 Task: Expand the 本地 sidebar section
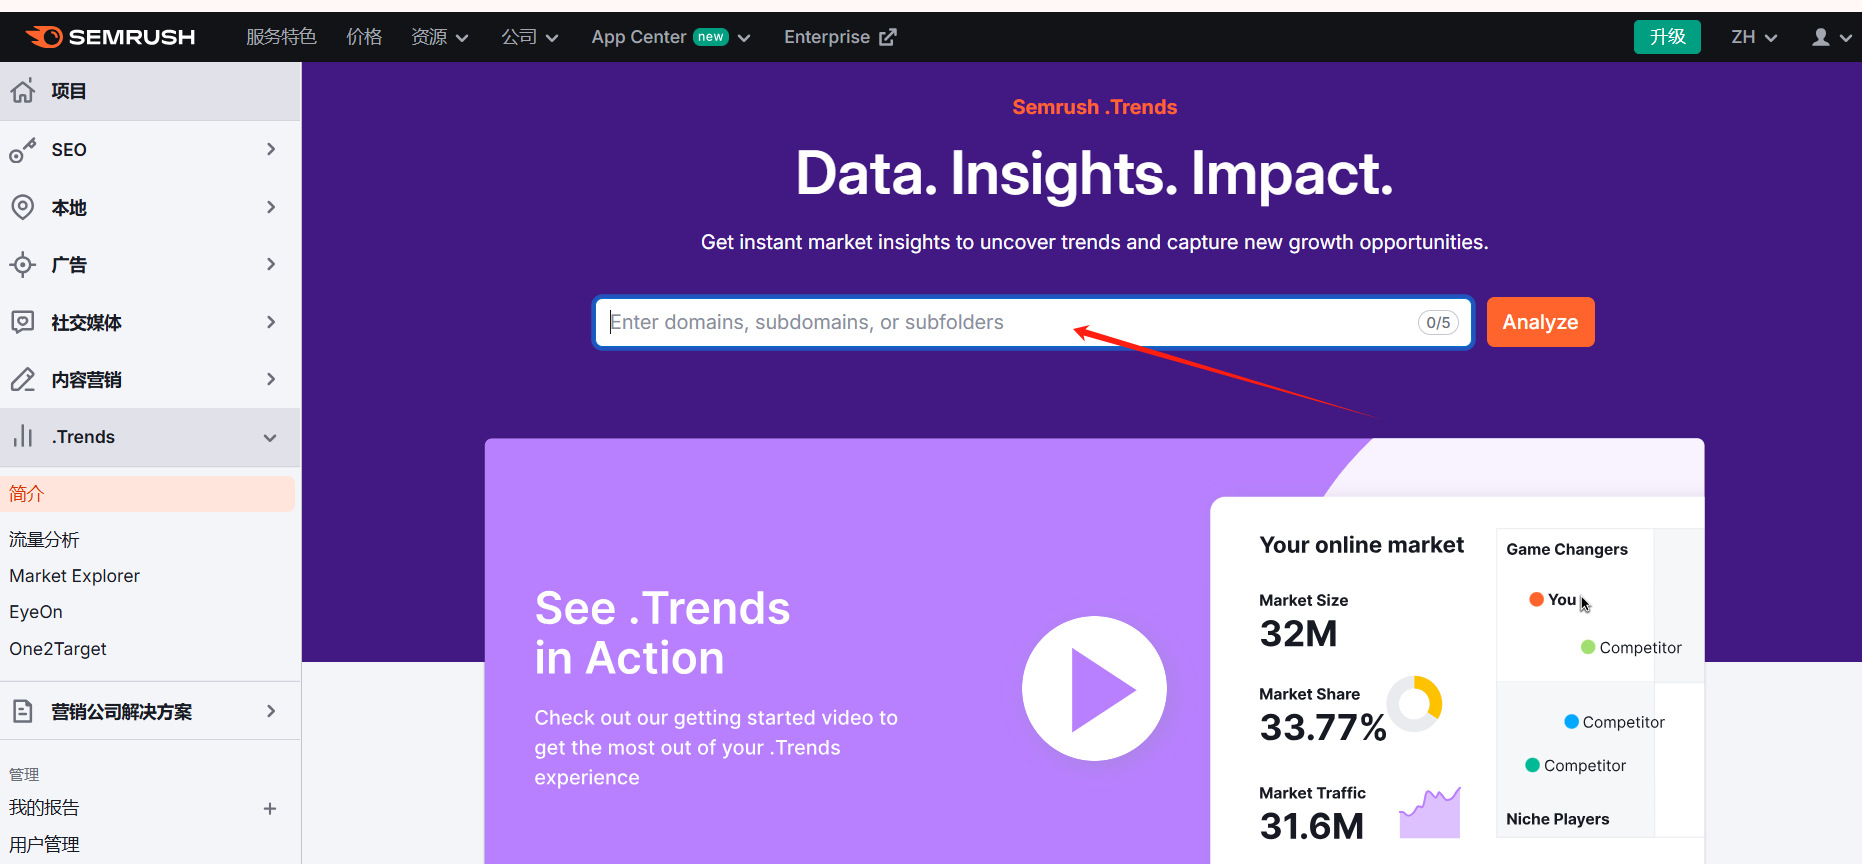(271, 207)
